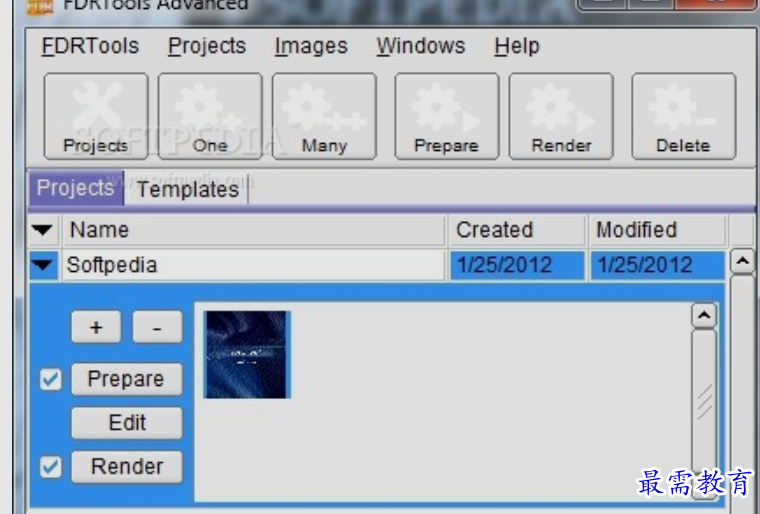The width and height of the screenshot is (760, 514).
Task: Sort by the Modified column header
Action: [657, 230]
